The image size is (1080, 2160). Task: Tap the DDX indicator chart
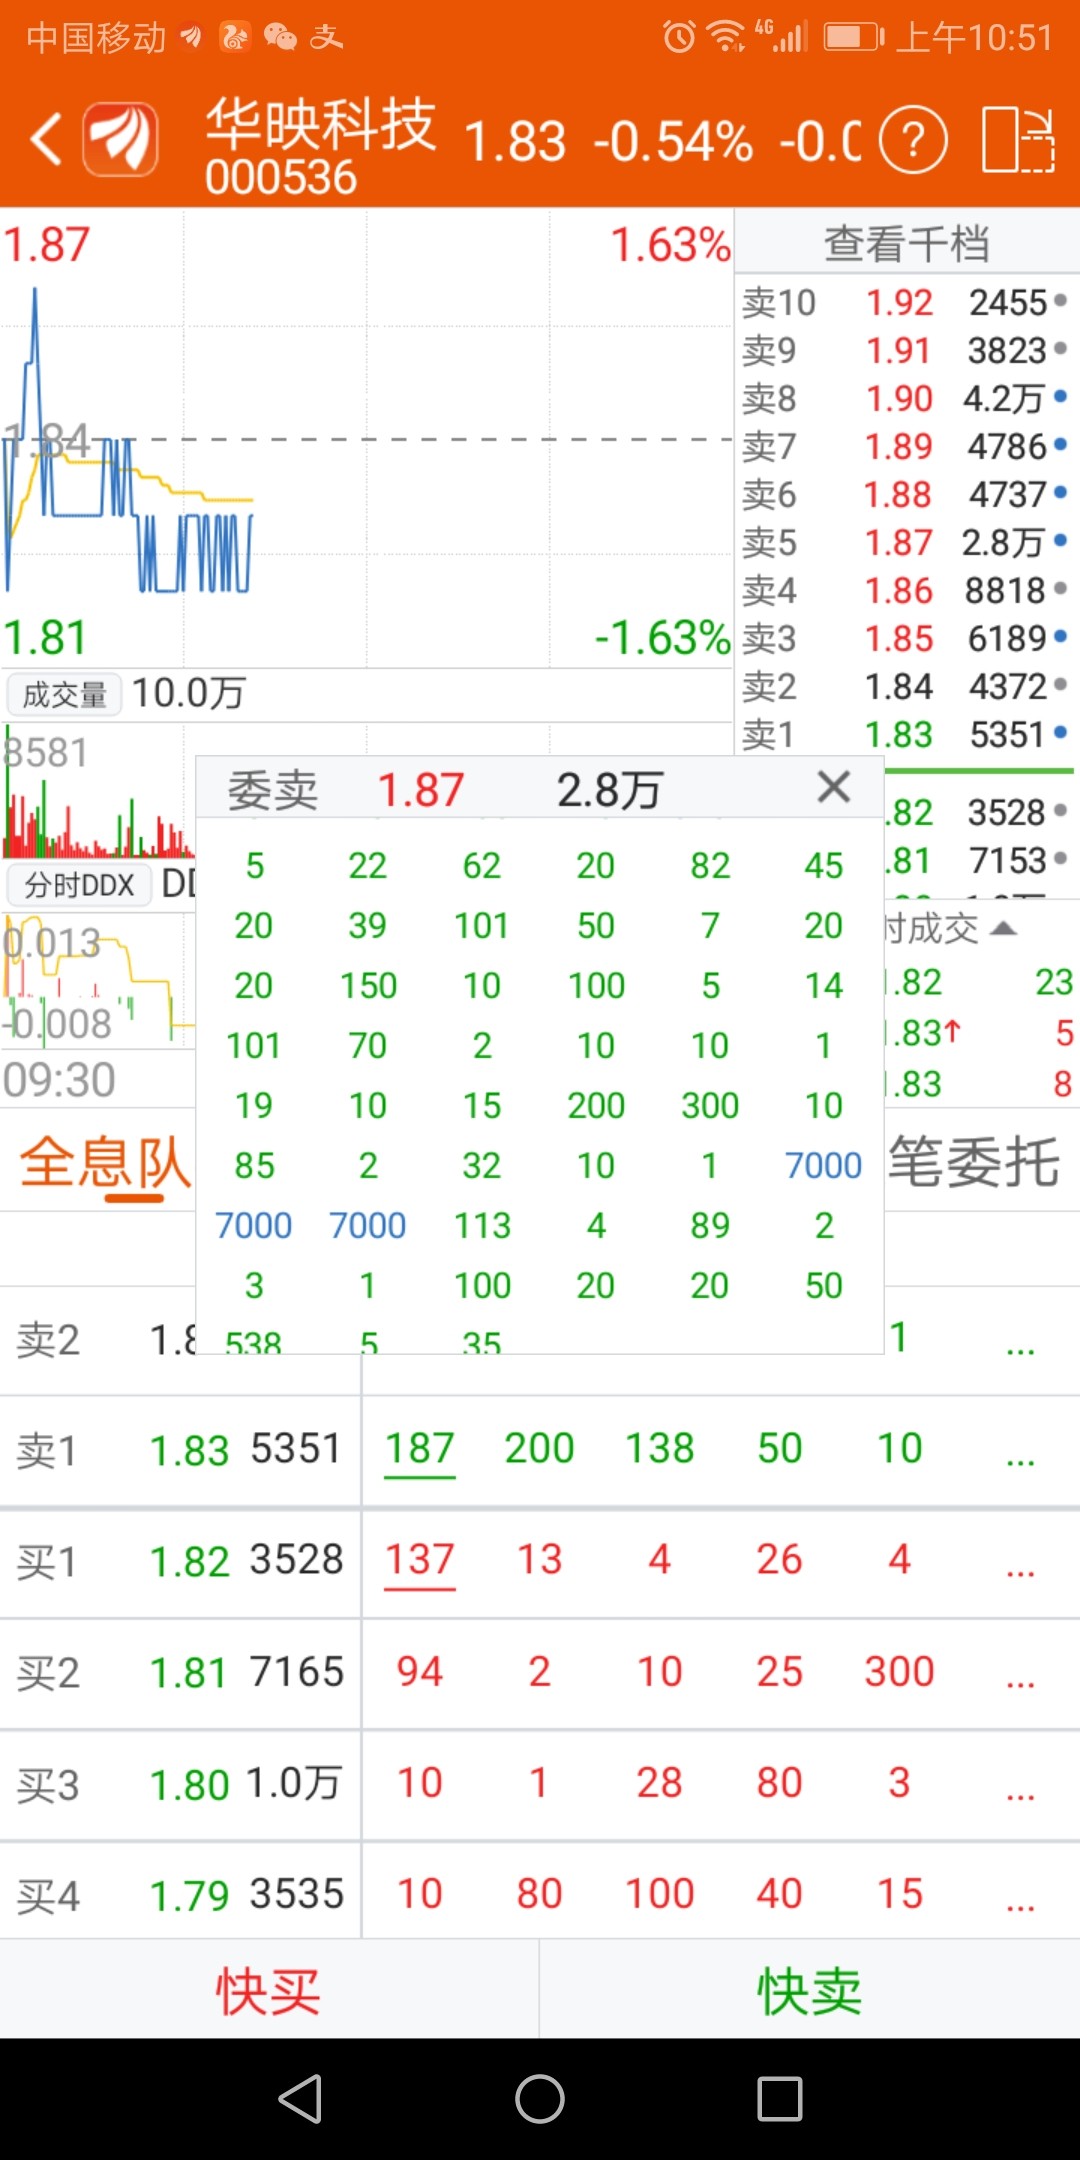[98, 980]
